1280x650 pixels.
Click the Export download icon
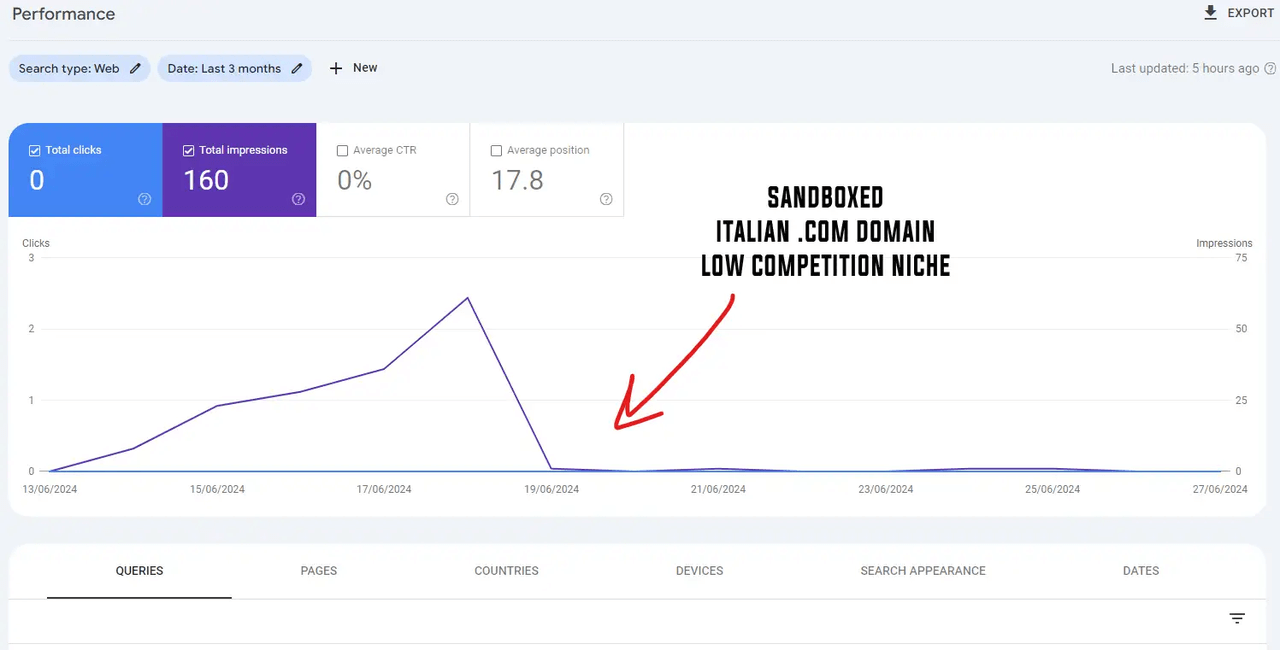[x=1211, y=13]
